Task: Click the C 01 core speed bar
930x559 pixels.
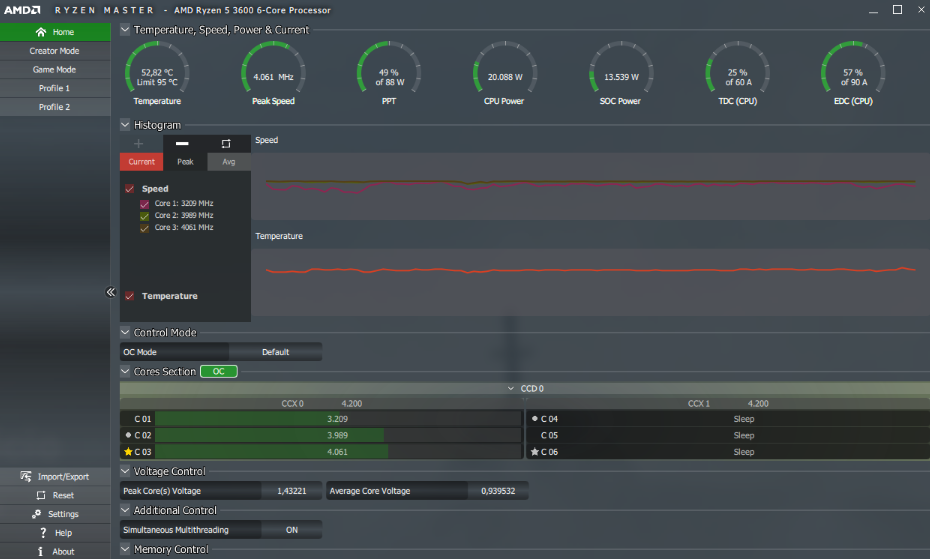Action: tap(338, 418)
